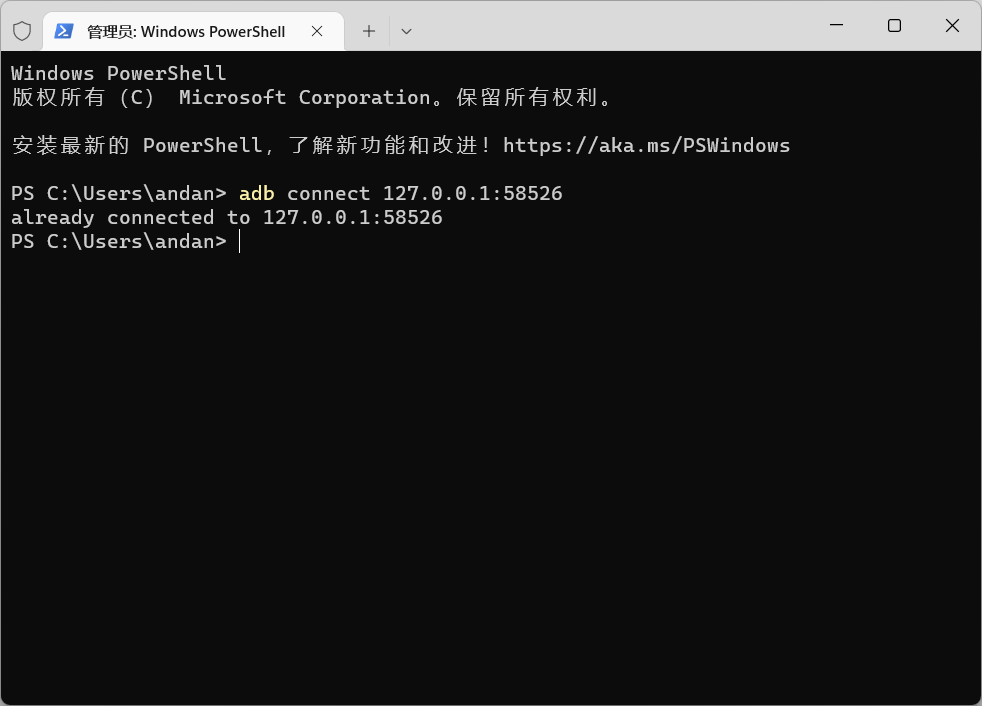Click the first PS C:\Users\andan> prompt
Image resolution: width=982 pixels, height=706 pixels.
[118, 194]
